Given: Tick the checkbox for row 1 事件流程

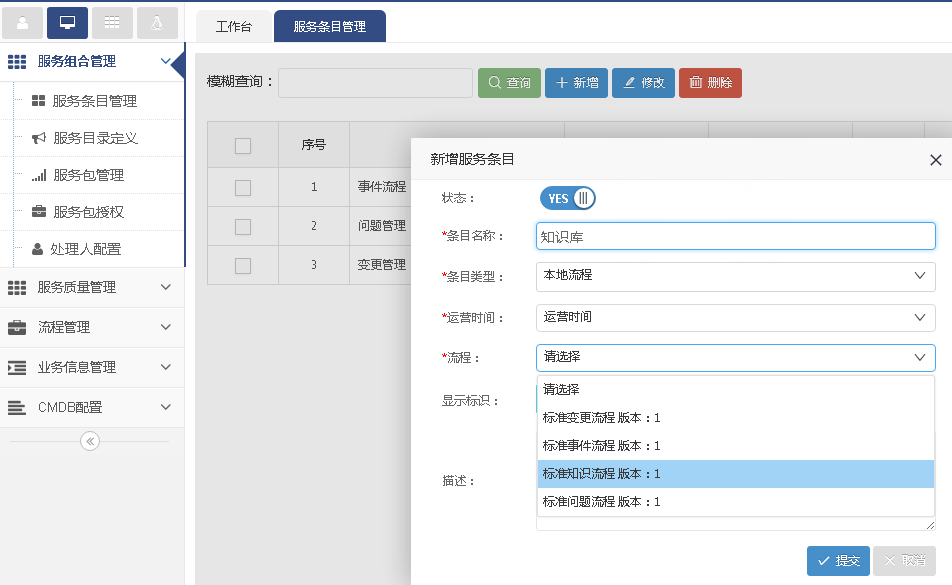Looking at the screenshot, I should pos(243,187).
